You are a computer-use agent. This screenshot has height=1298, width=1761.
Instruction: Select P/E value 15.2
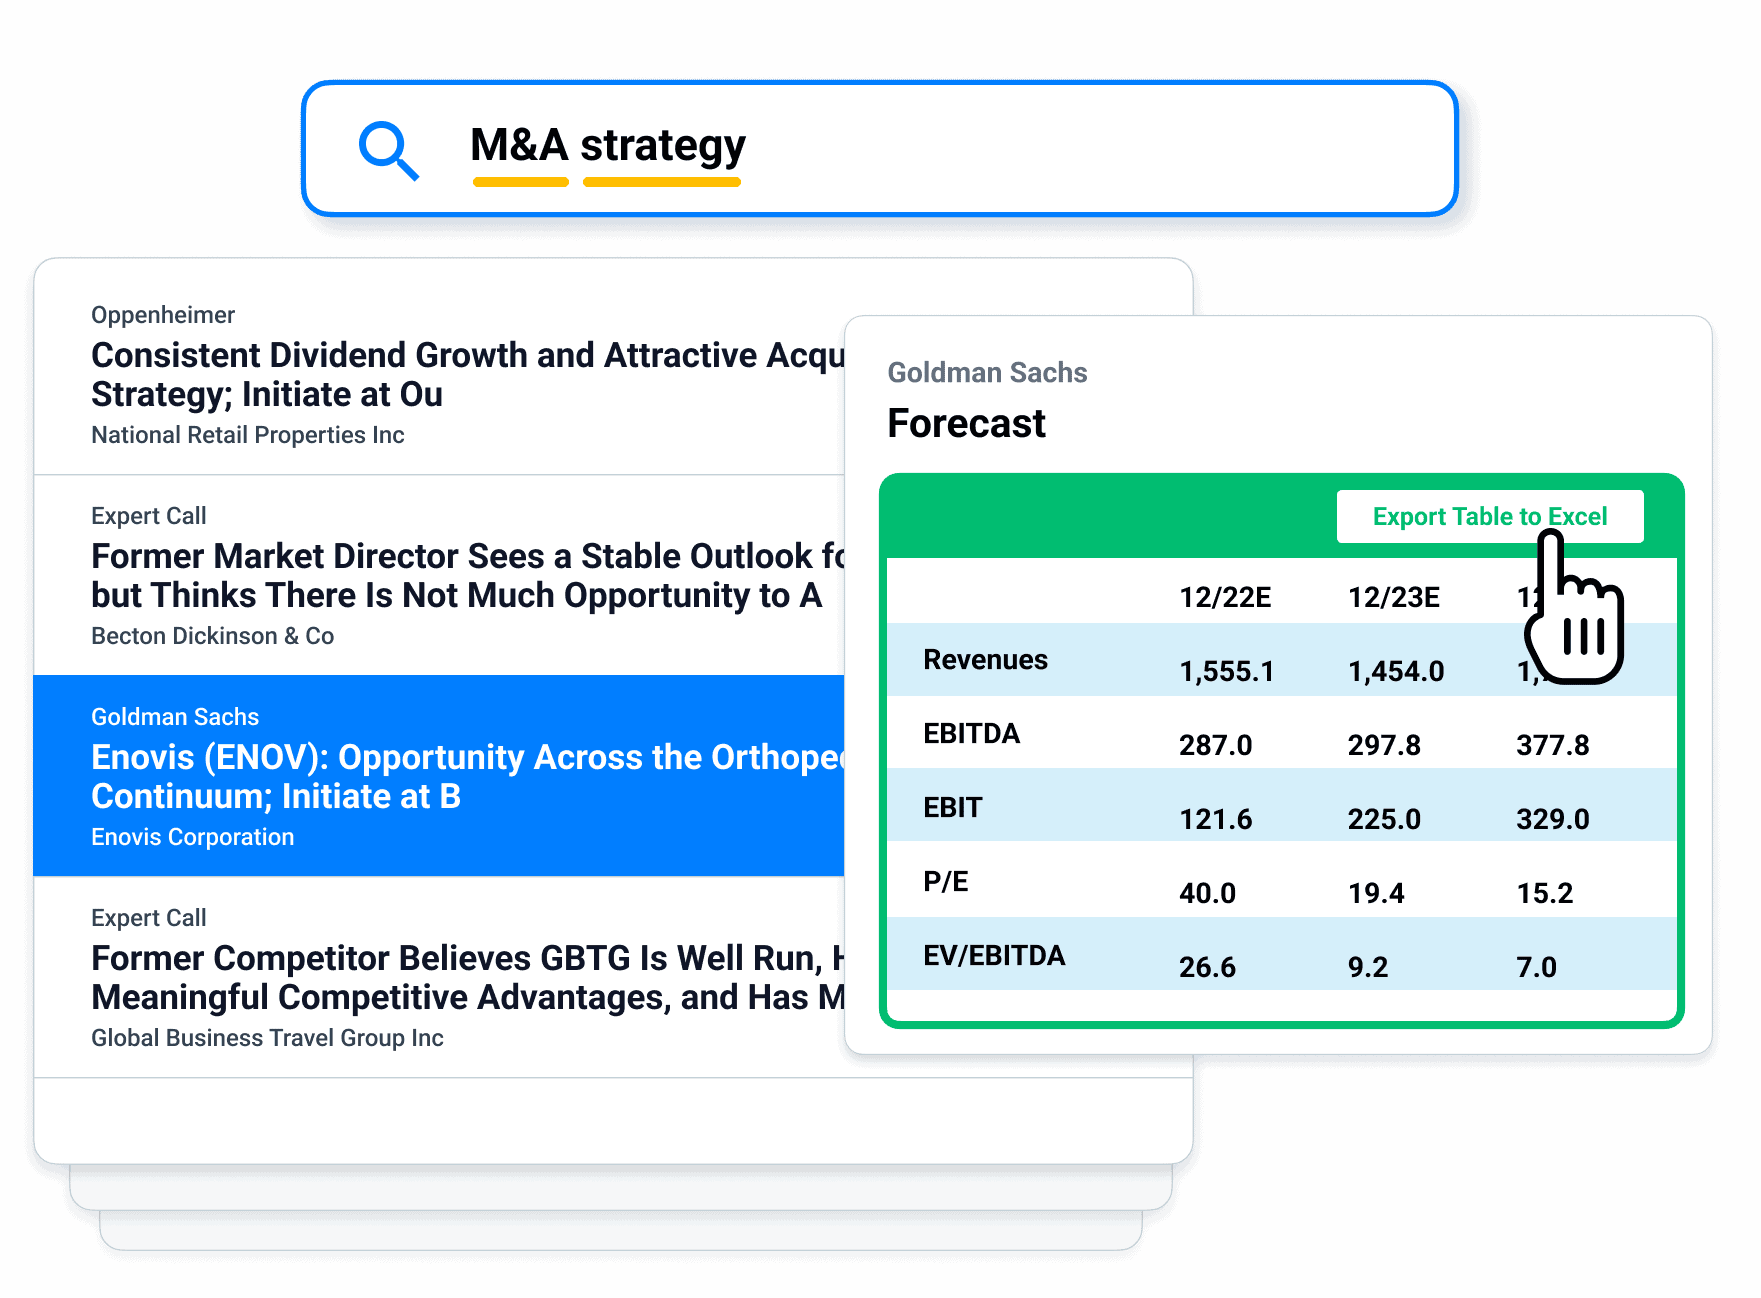click(x=1545, y=893)
